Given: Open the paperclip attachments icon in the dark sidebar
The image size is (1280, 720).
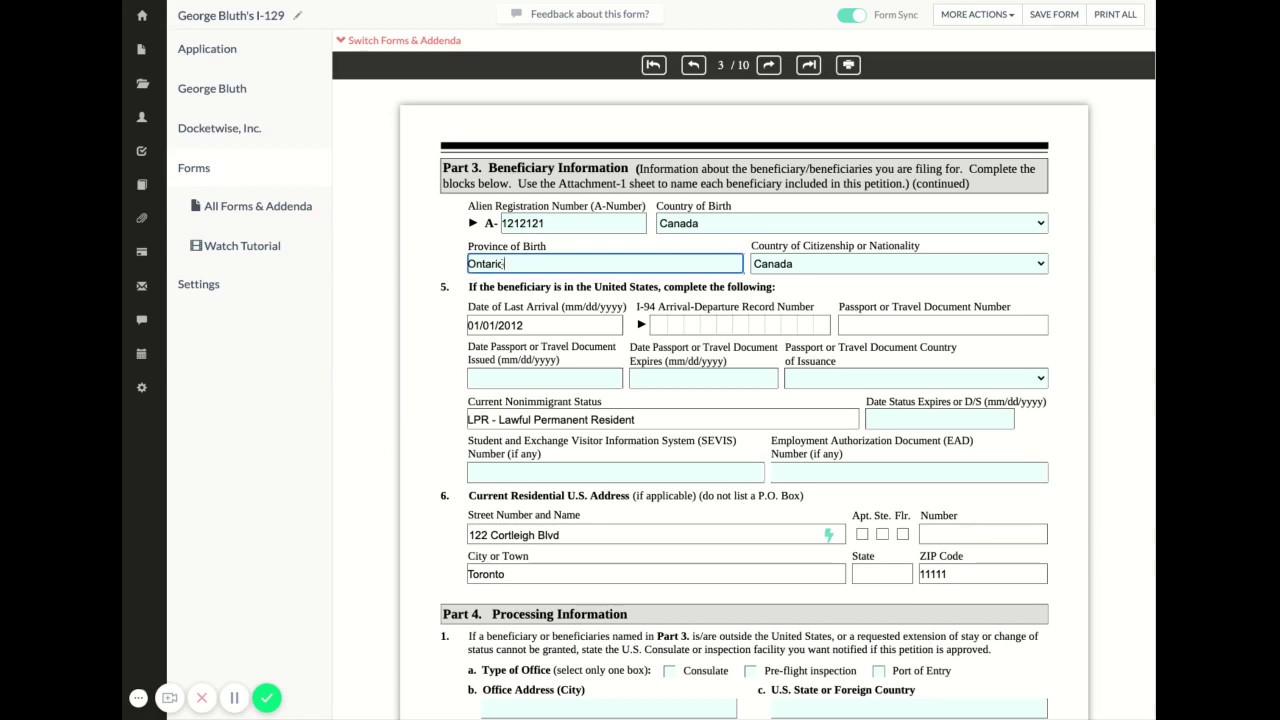Looking at the screenshot, I should tap(142, 218).
